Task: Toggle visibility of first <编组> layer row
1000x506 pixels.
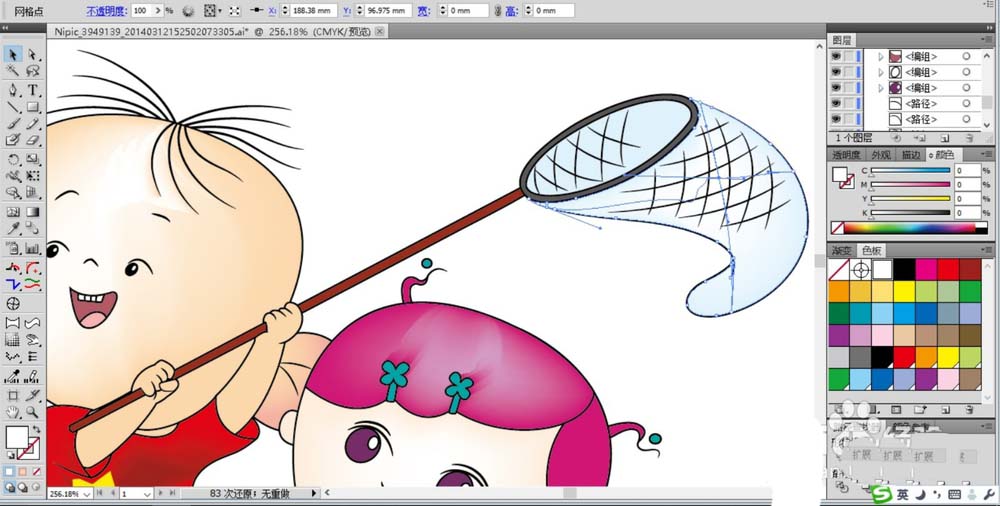Action: click(835, 56)
